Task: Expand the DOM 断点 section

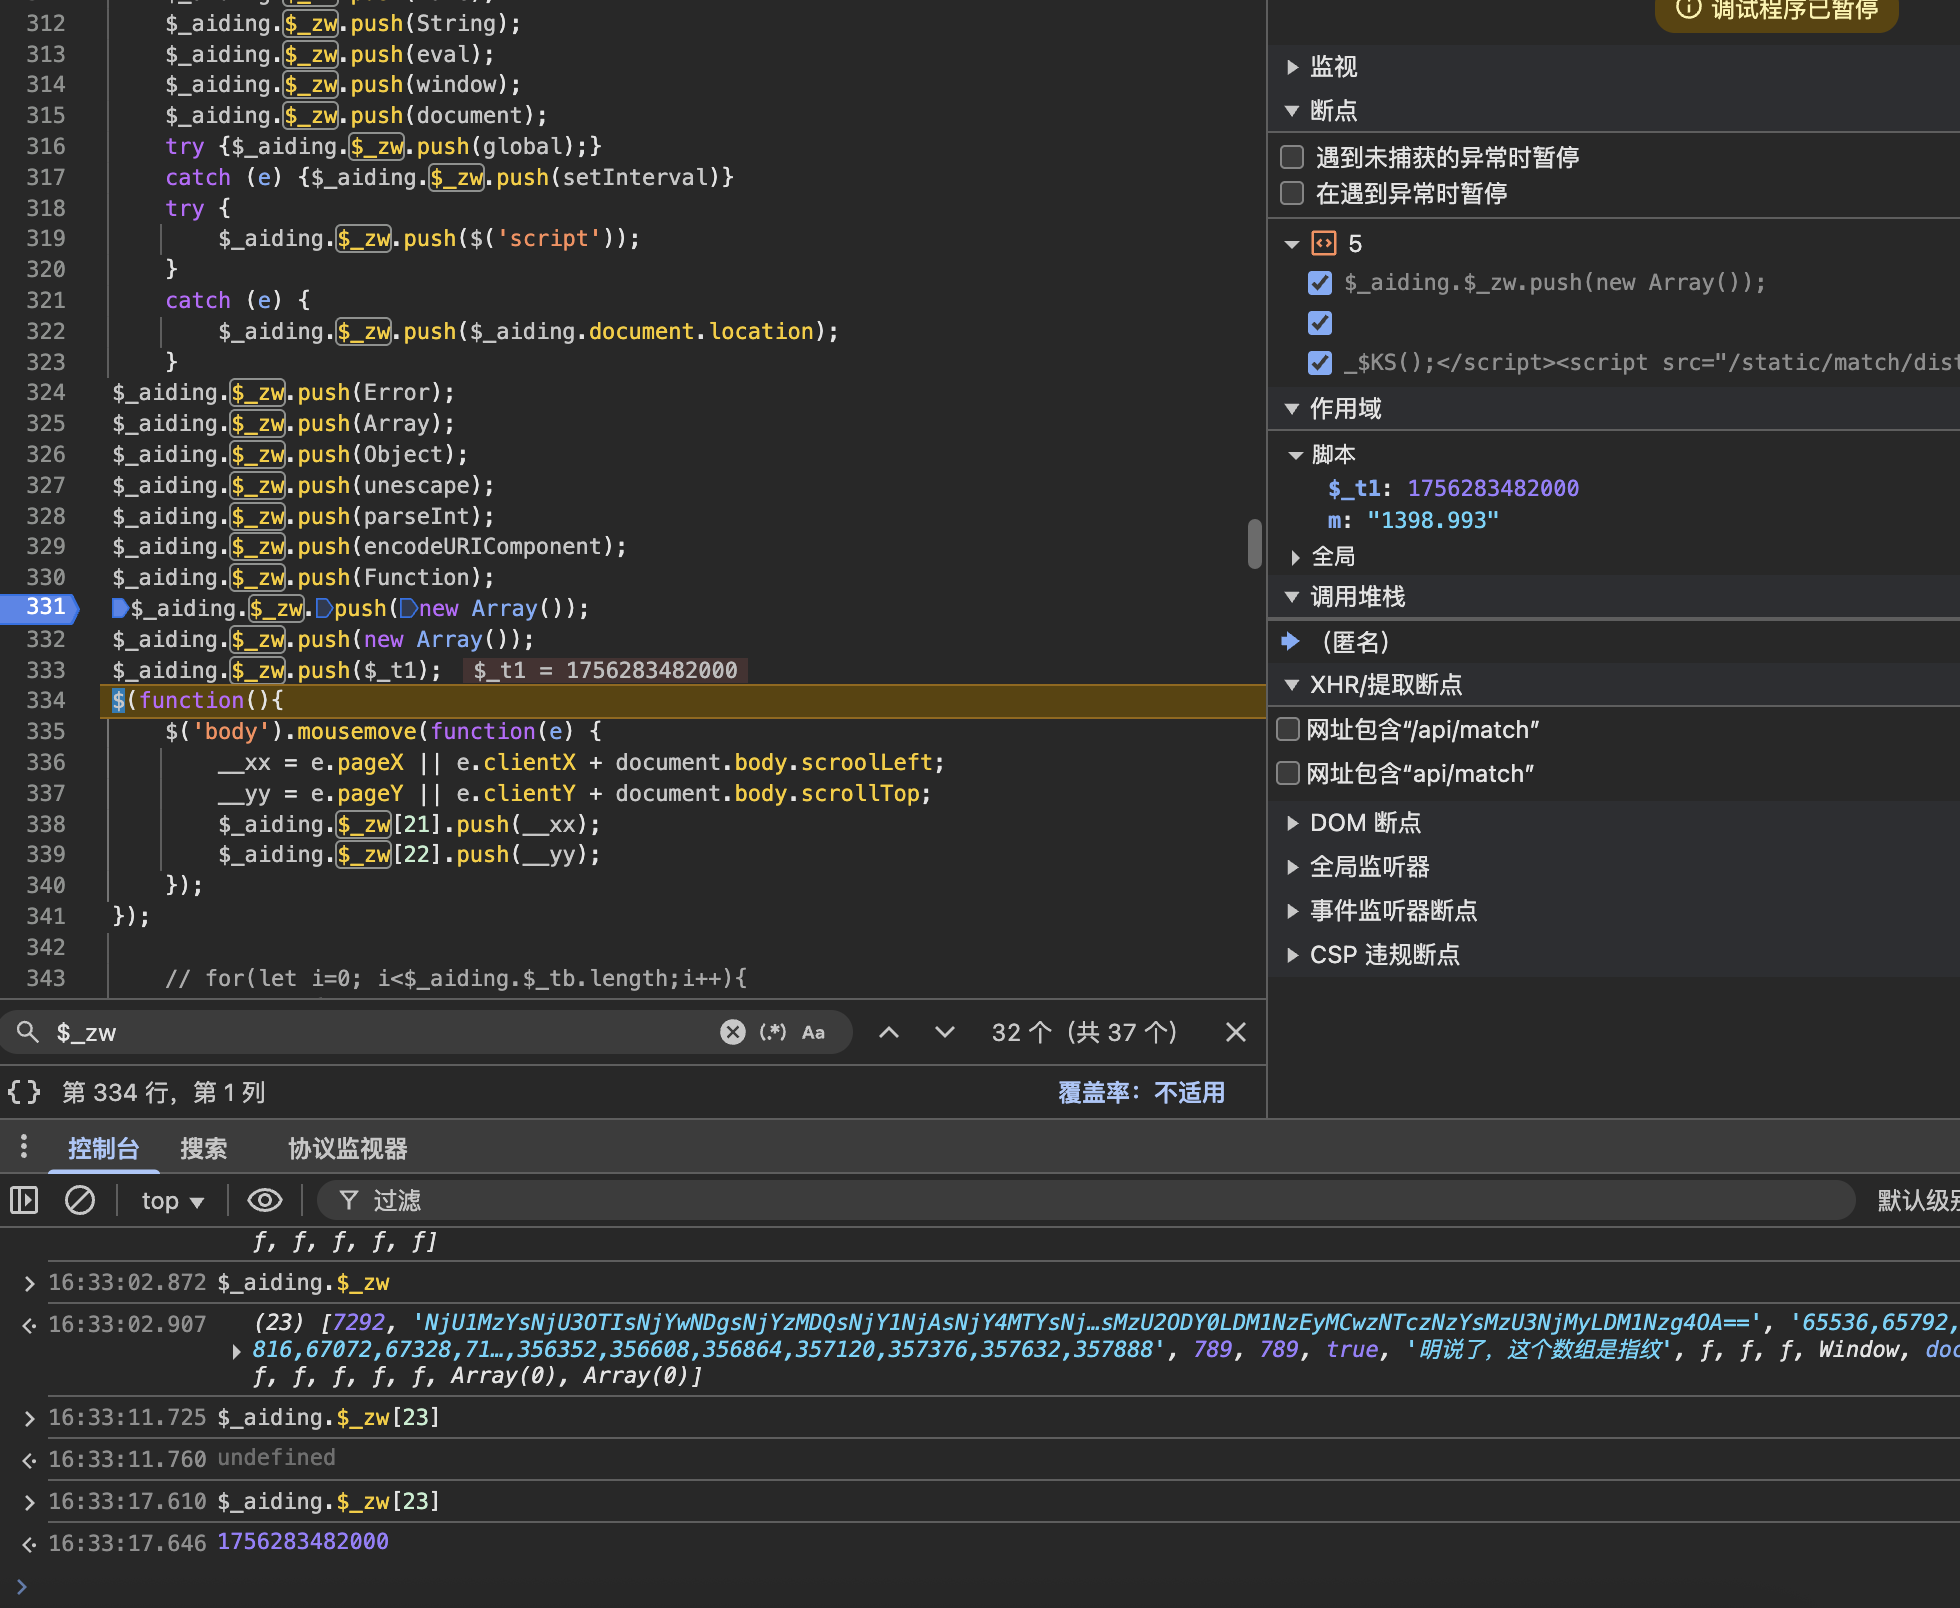Action: (x=1292, y=823)
